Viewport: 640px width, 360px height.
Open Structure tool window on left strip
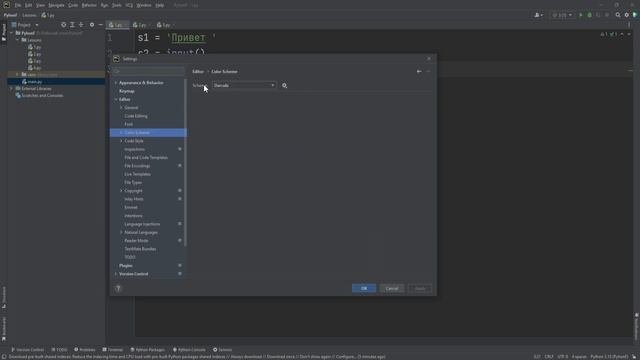pyautogui.click(x=4, y=297)
